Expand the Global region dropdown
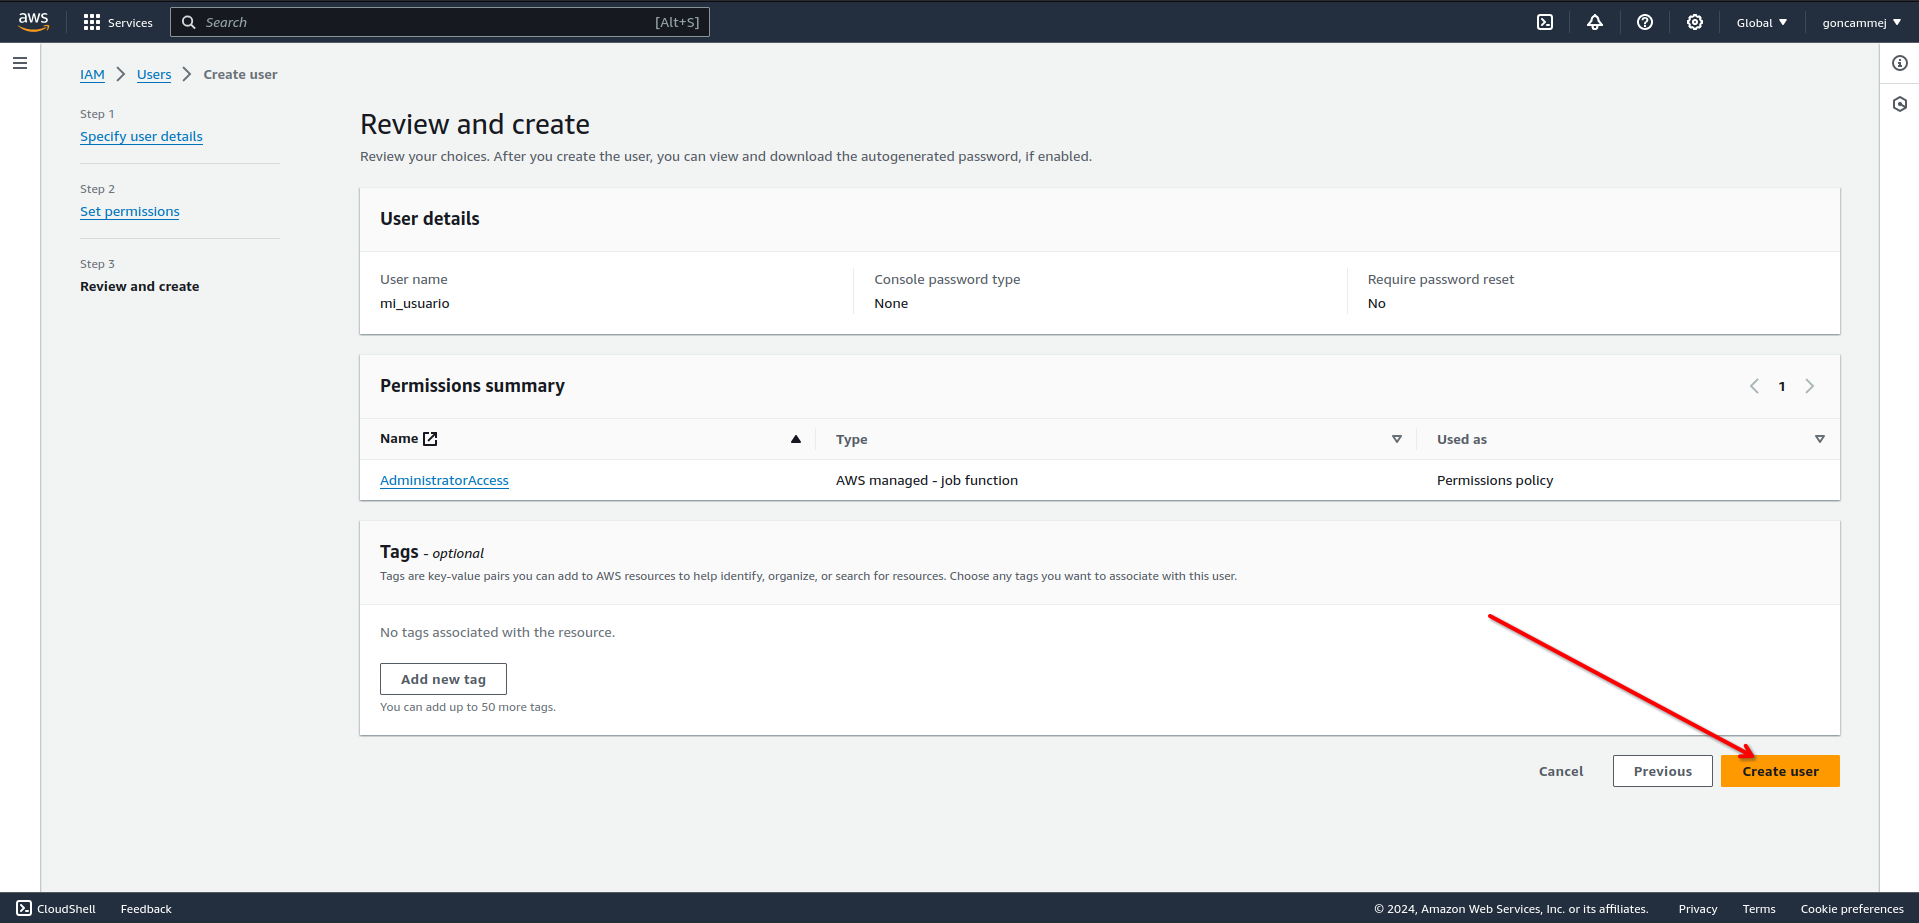The image size is (1919, 923). (1761, 22)
